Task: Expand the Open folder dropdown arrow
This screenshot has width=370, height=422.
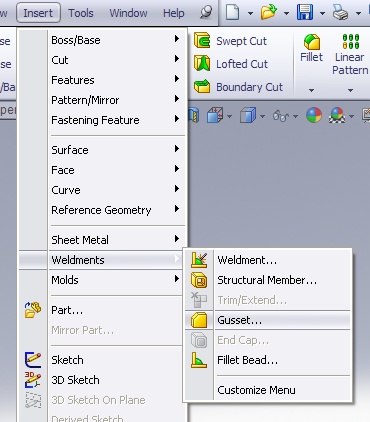Action: pyautogui.click(x=286, y=14)
